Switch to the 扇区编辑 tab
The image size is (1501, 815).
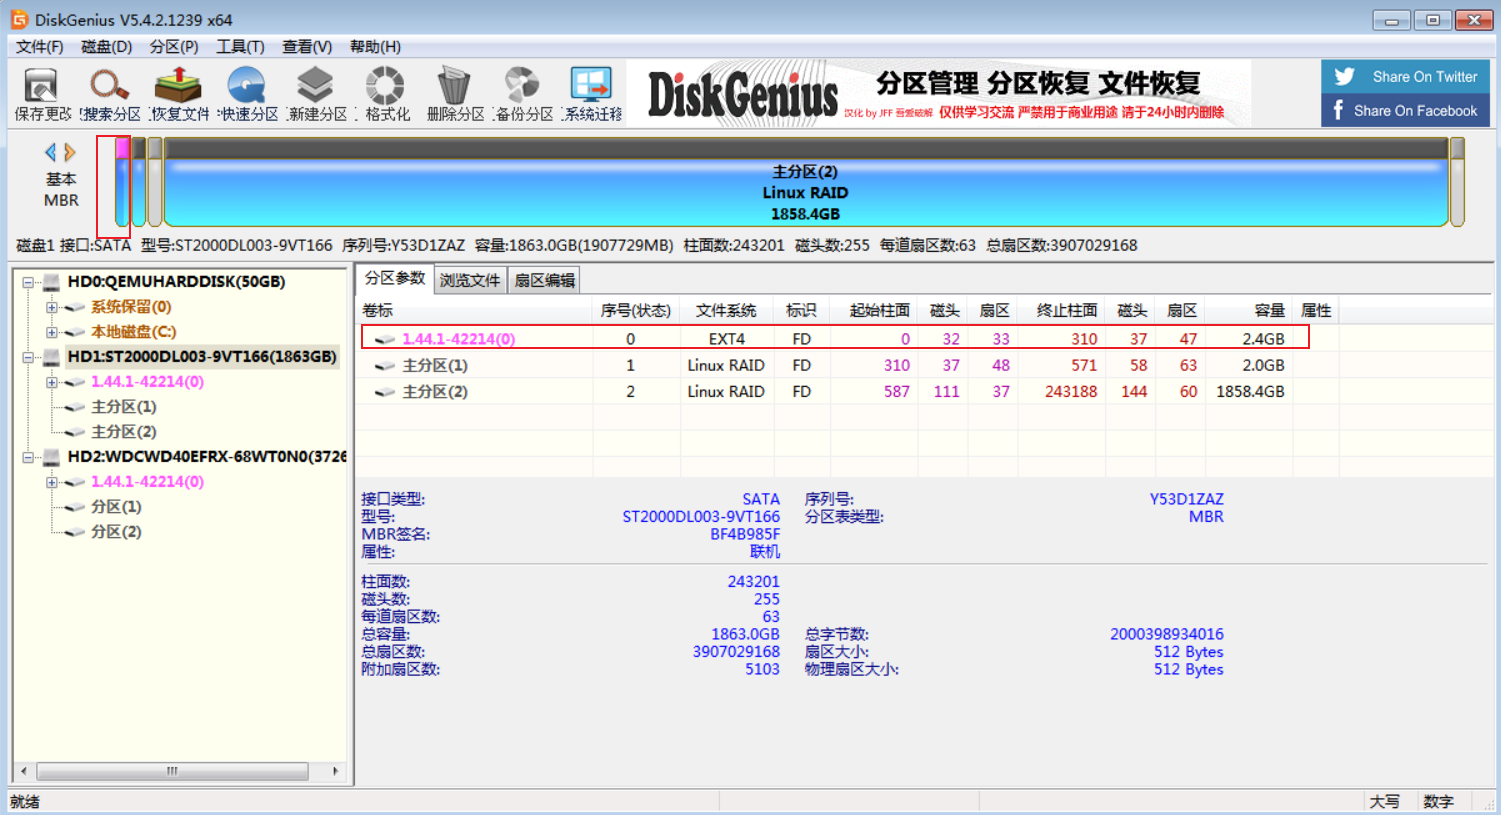[544, 281]
